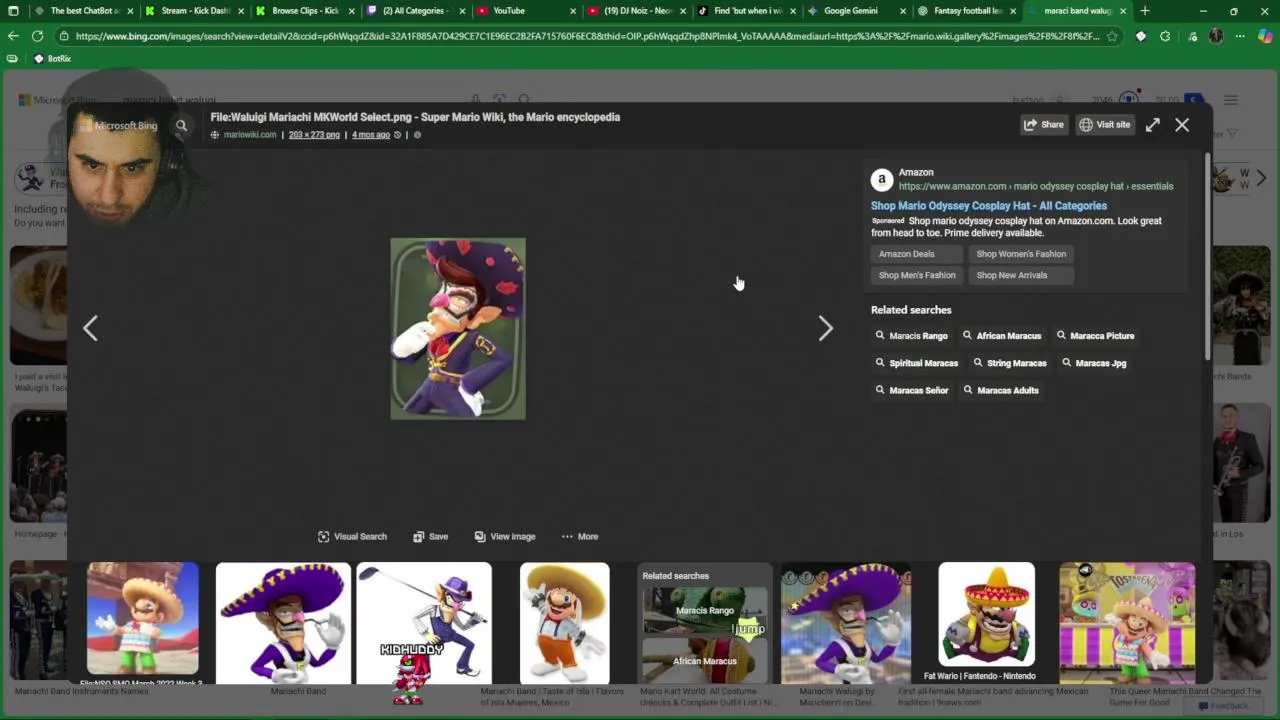Search related African Maracus
Screen dimensions: 1280x720
coord(1002,336)
